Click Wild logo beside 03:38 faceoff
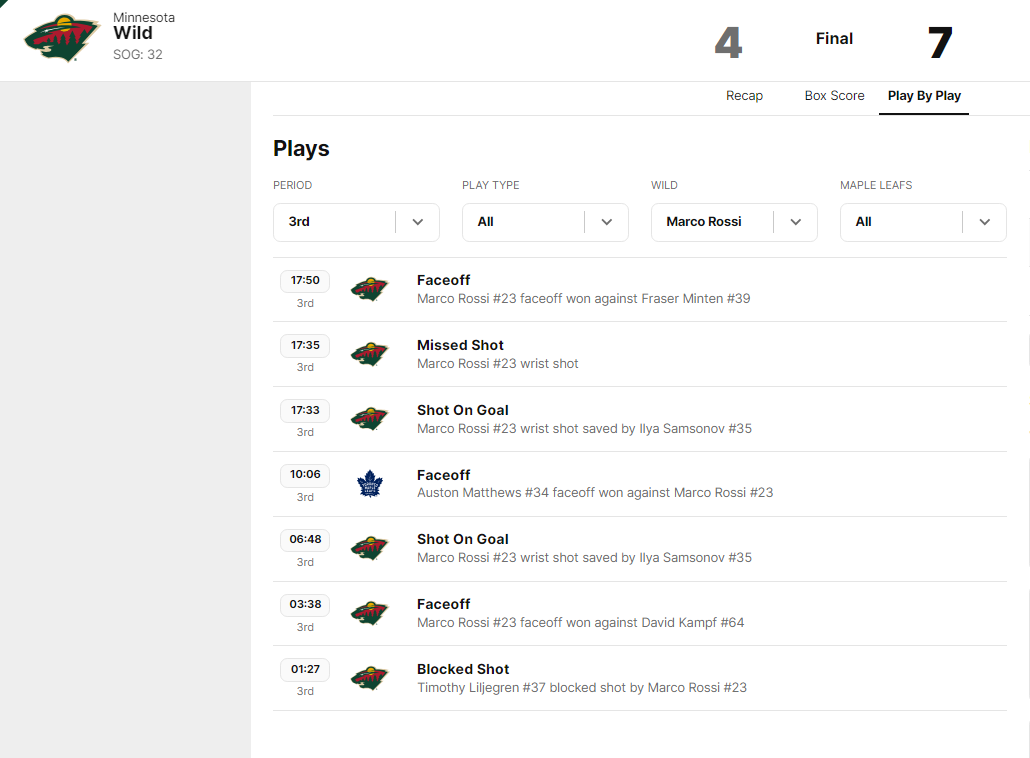 (369, 613)
